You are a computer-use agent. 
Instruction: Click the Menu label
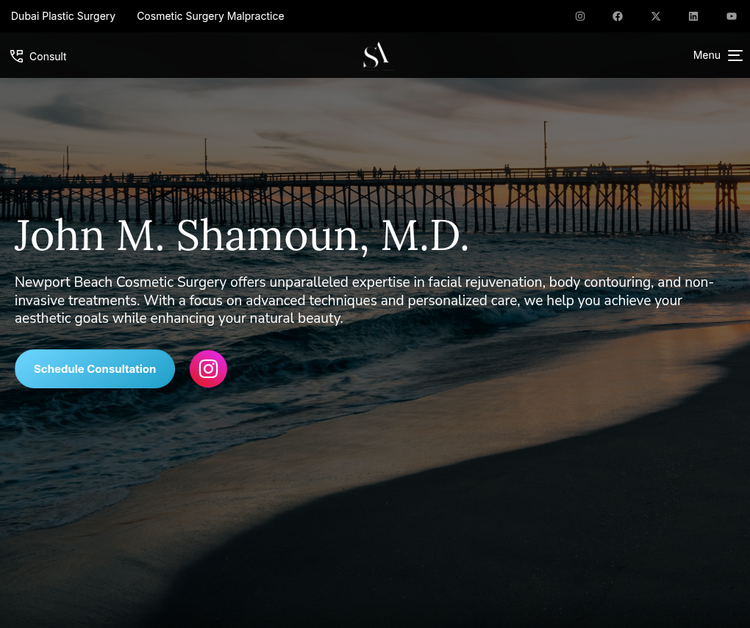tap(706, 55)
